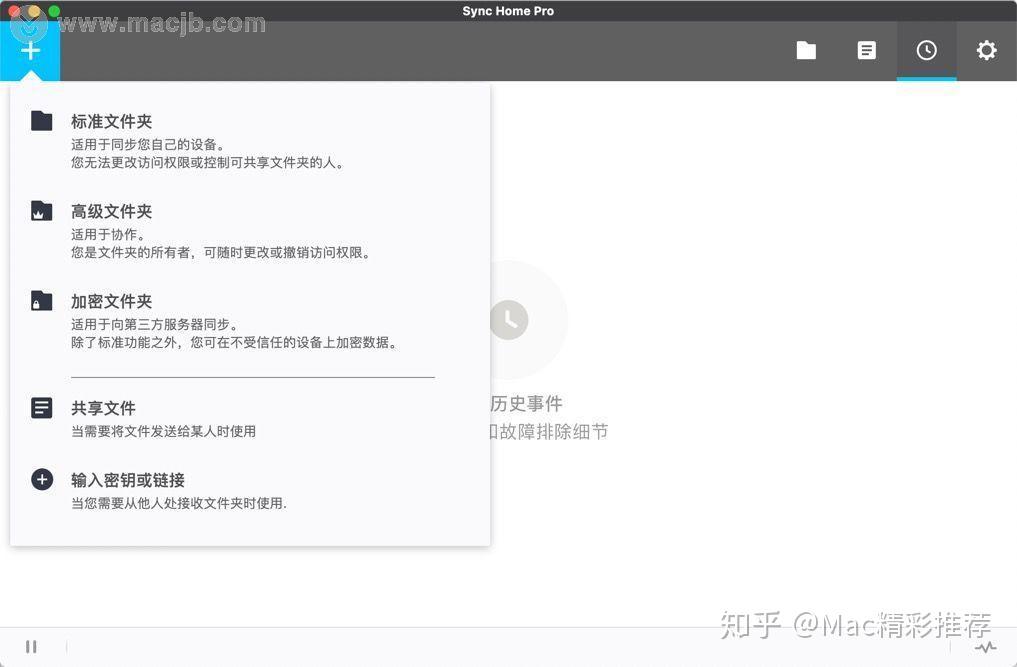Select the standard folder icon in the menu

pos(41,120)
